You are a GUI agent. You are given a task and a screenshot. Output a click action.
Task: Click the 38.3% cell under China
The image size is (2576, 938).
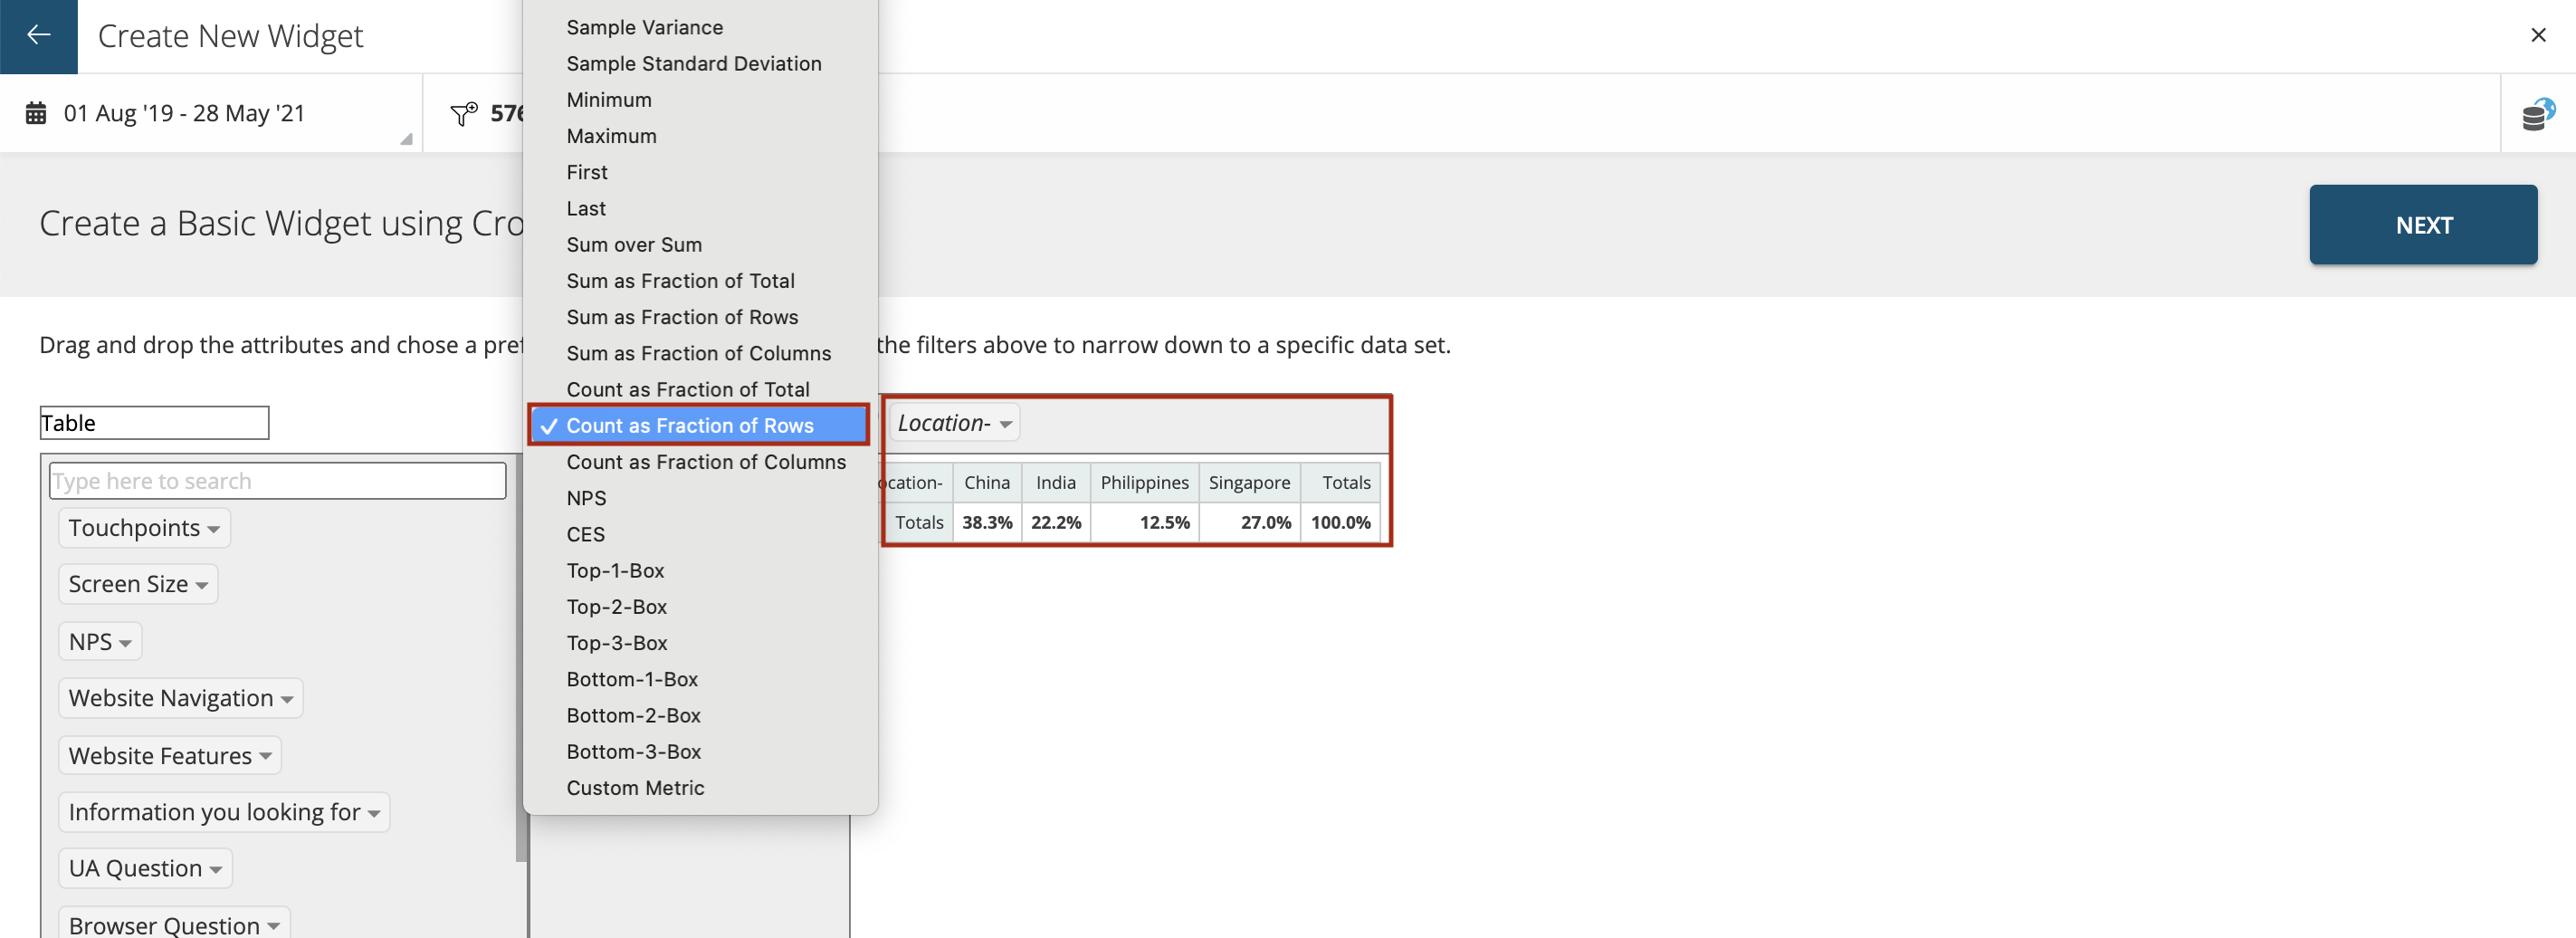(987, 522)
